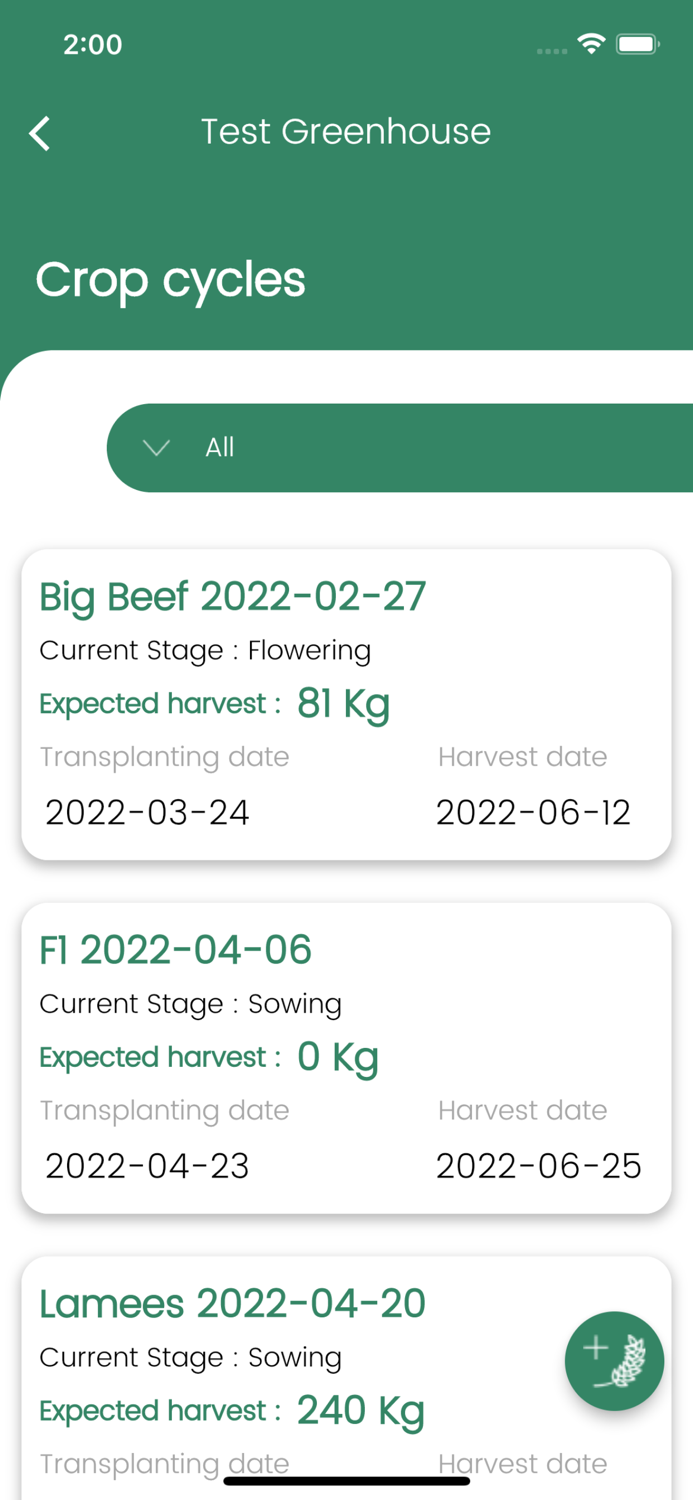Tap Big Beef expected harvest 81 Kg
This screenshot has width=693, height=1500.
point(343,704)
